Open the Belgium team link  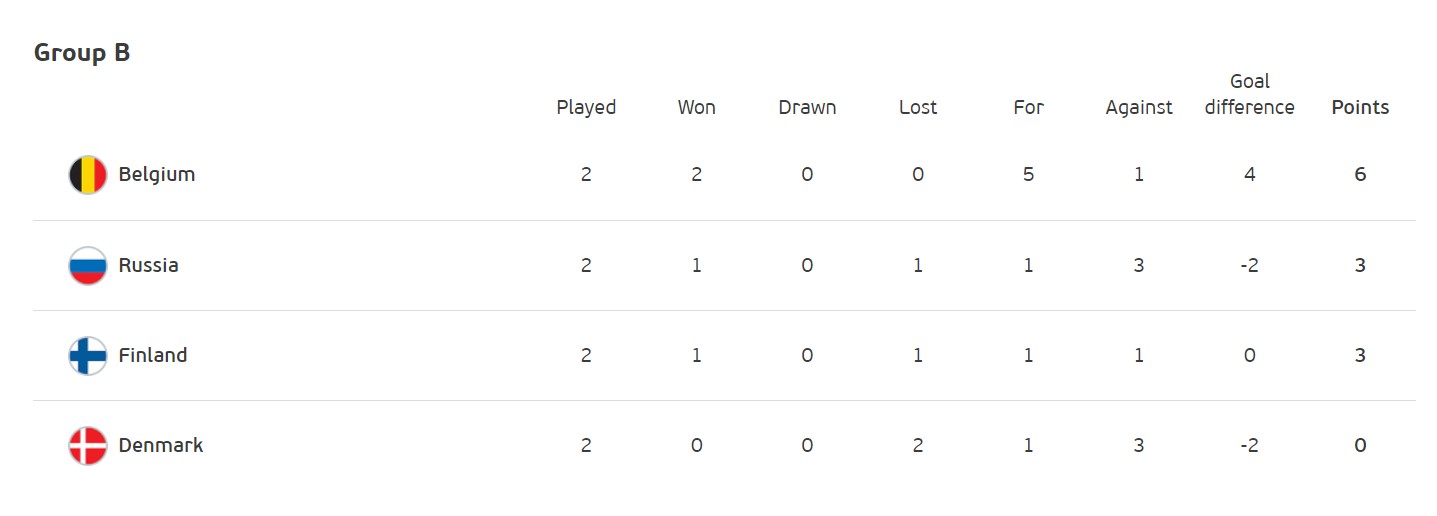coord(157,174)
